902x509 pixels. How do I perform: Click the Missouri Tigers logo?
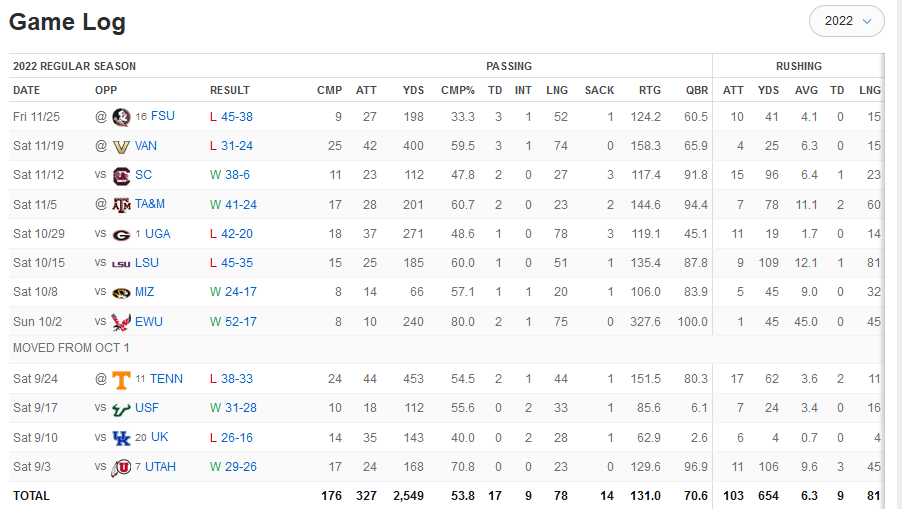coord(122,292)
